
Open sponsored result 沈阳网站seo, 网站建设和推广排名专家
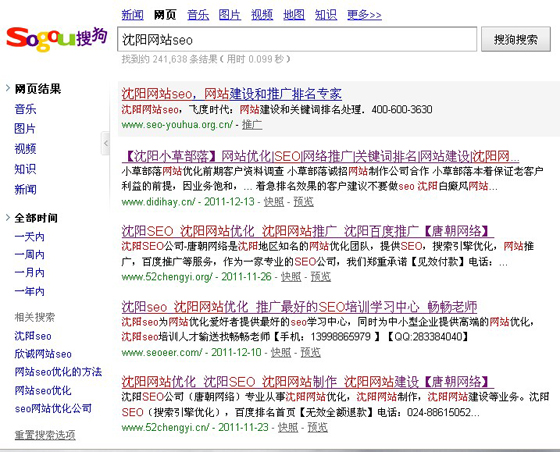[x=231, y=94]
